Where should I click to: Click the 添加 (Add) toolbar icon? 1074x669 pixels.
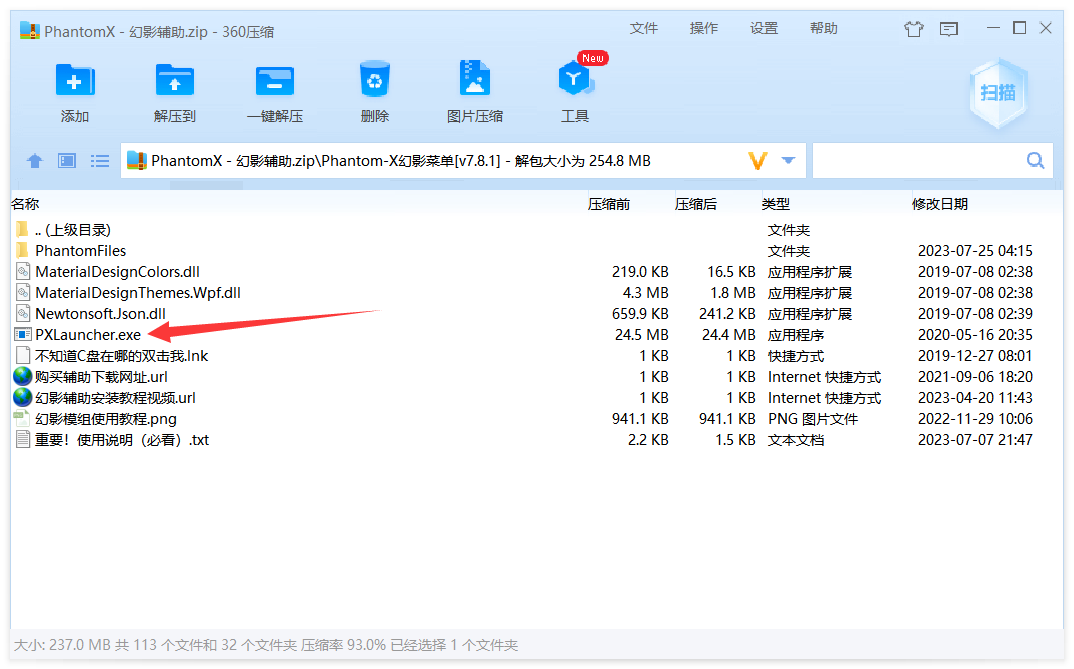pyautogui.click(x=75, y=82)
